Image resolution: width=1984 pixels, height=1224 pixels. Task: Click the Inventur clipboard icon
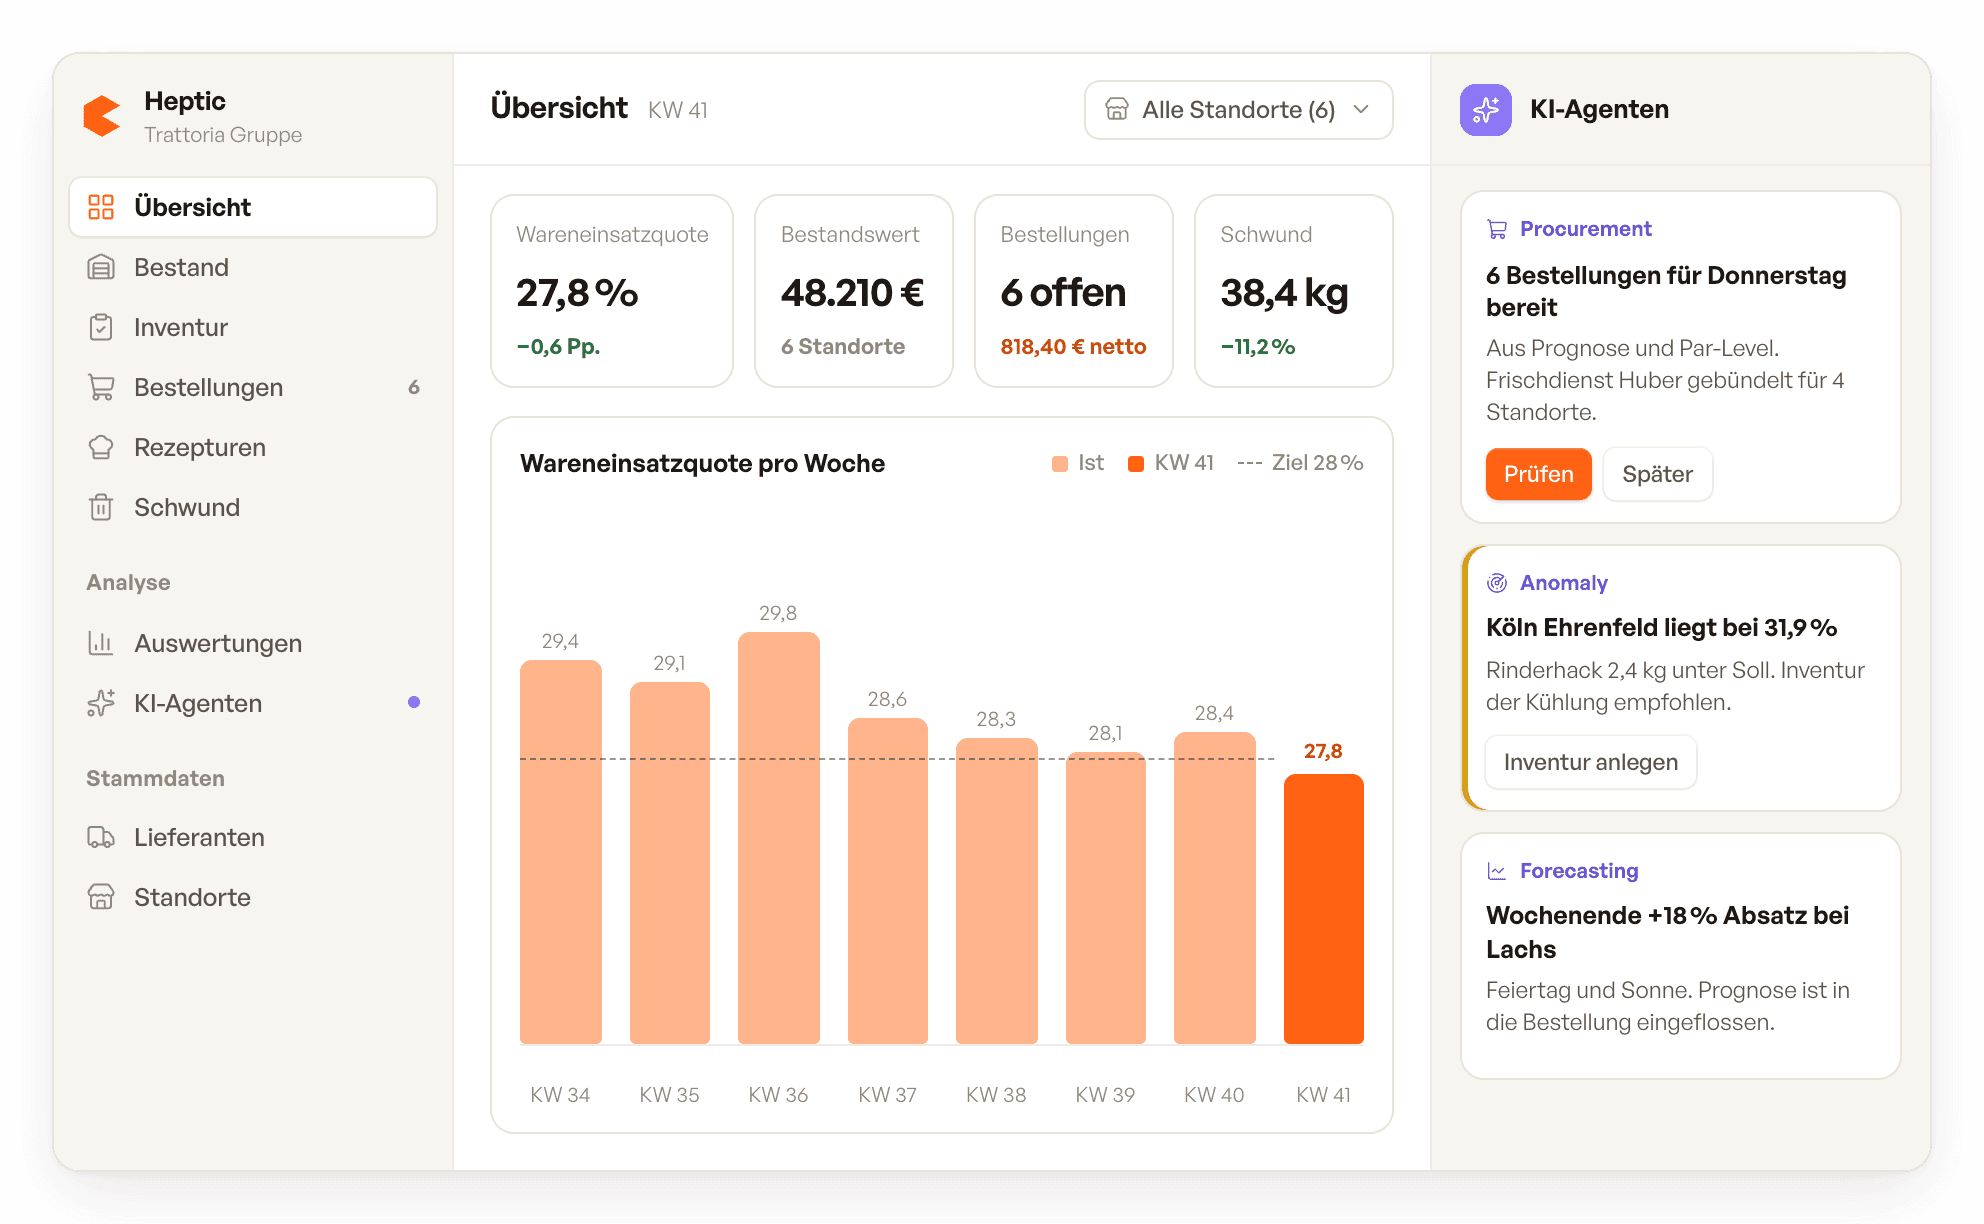[x=101, y=327]
